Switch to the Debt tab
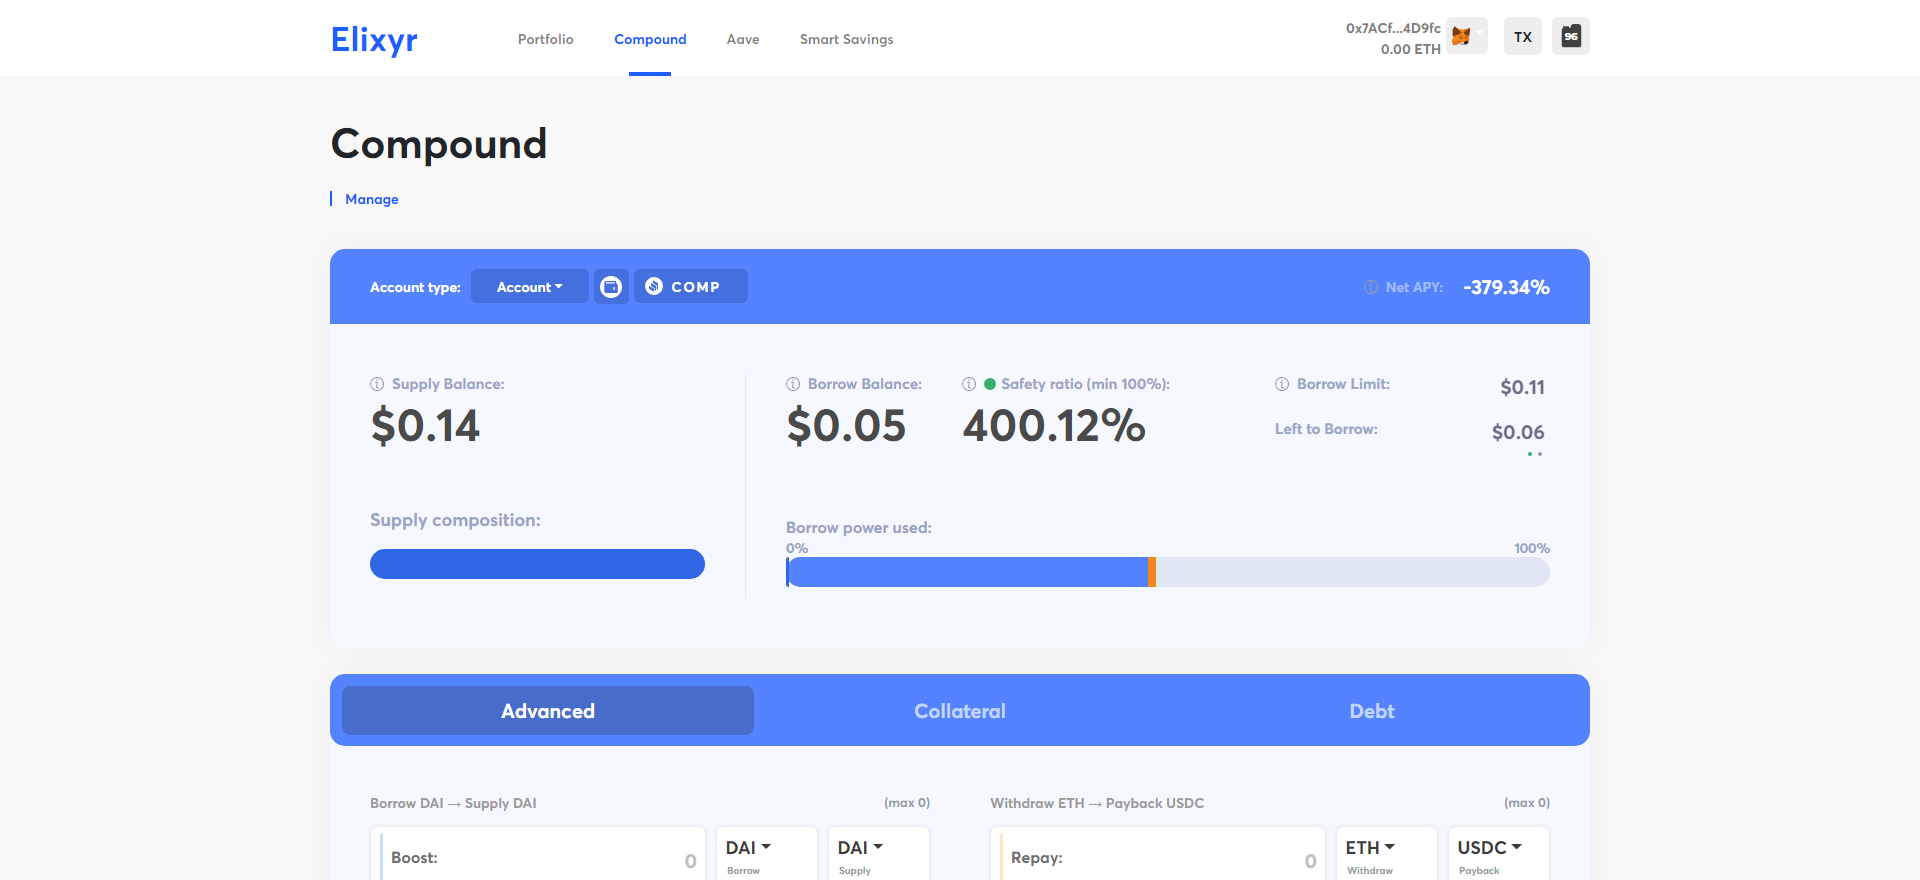The image size is (1920, 880). tap(1371, 711)
